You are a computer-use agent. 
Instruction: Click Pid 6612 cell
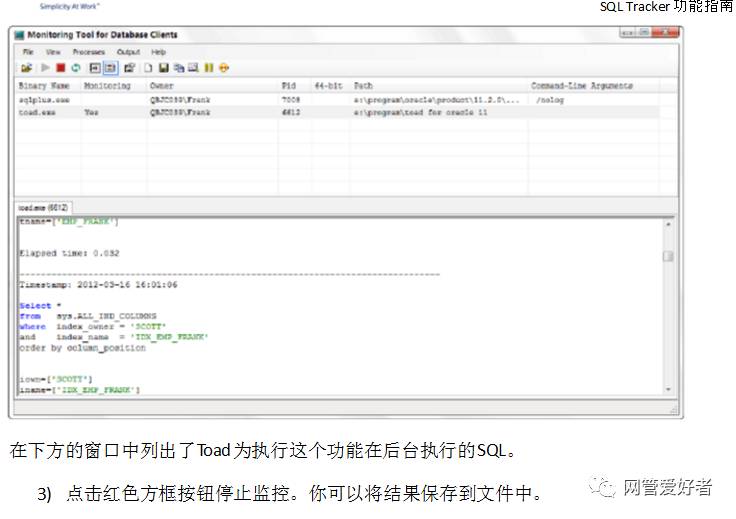[291, 112]
